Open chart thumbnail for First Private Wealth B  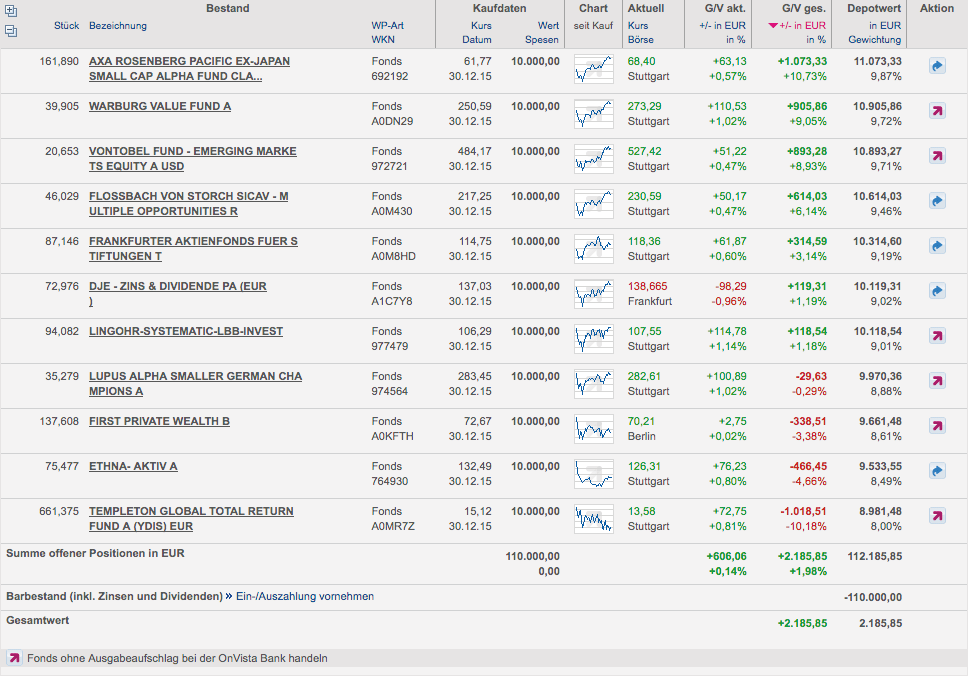594,429
